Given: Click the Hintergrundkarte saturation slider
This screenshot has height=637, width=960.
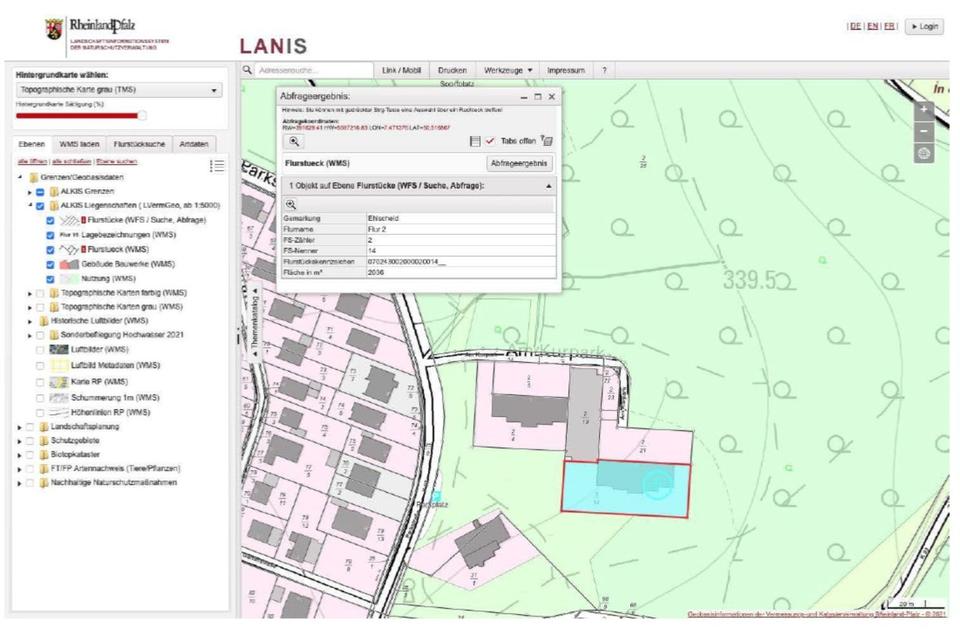Looking at the screenshot, I should (x=80, y=115).
